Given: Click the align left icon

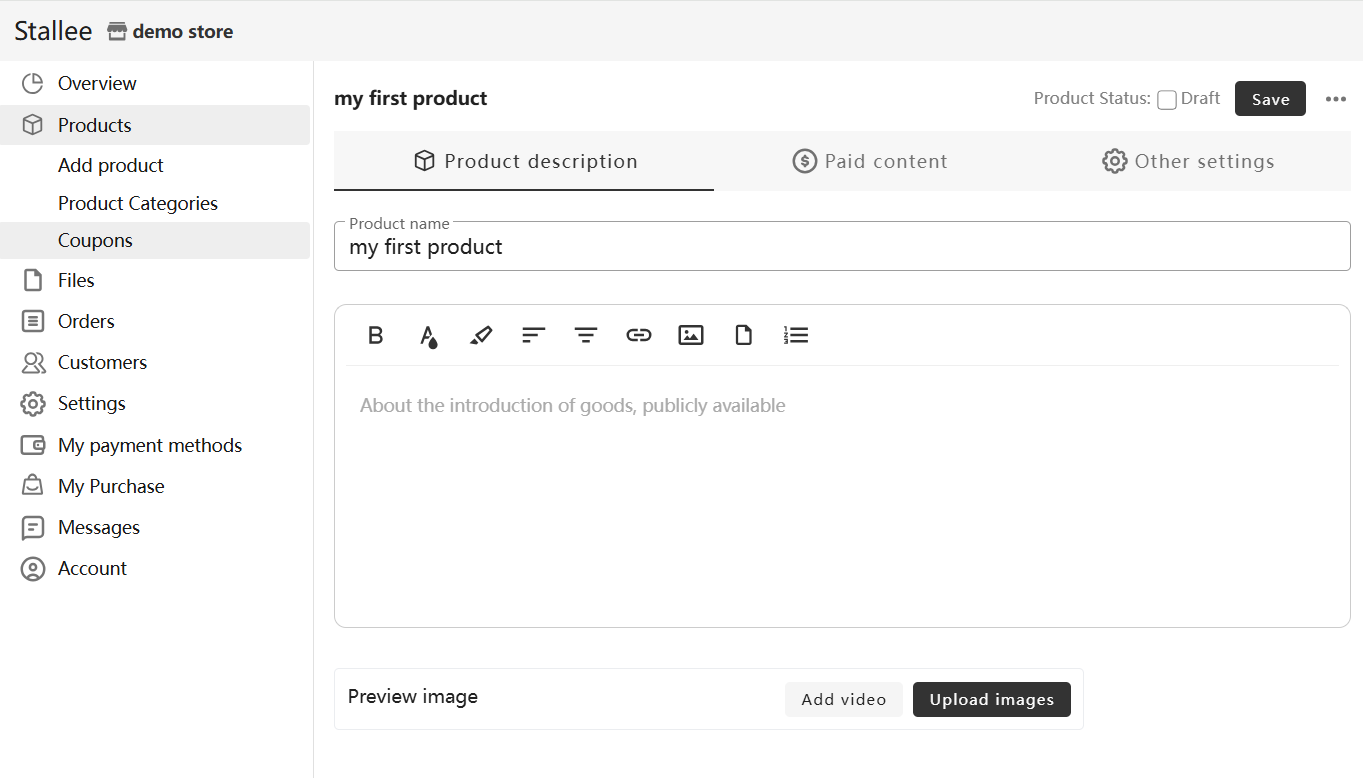Looking at the screenshot, I should click(533, 335).
